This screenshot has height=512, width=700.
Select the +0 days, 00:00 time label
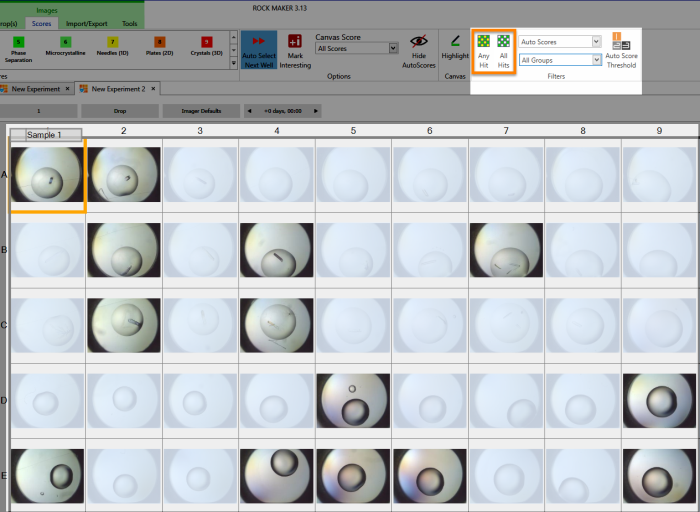coord(283,111)
